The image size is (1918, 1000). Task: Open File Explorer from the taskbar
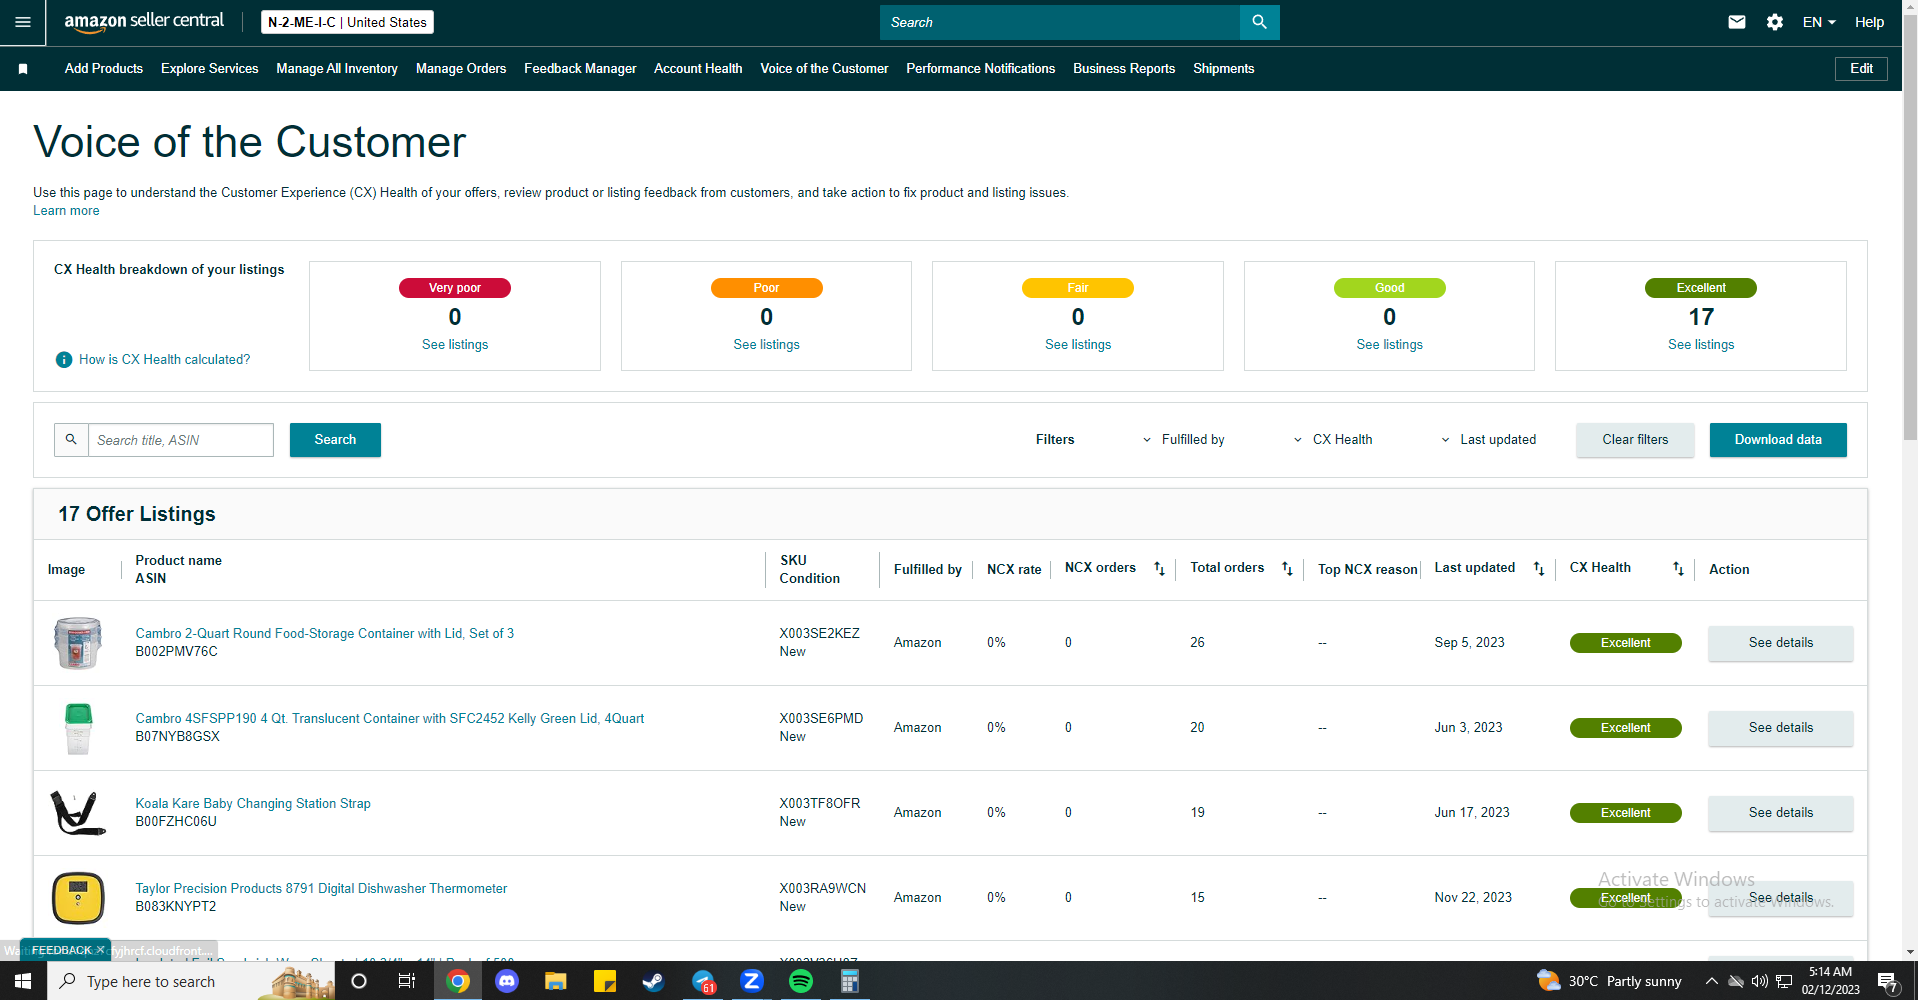[556, 981]
